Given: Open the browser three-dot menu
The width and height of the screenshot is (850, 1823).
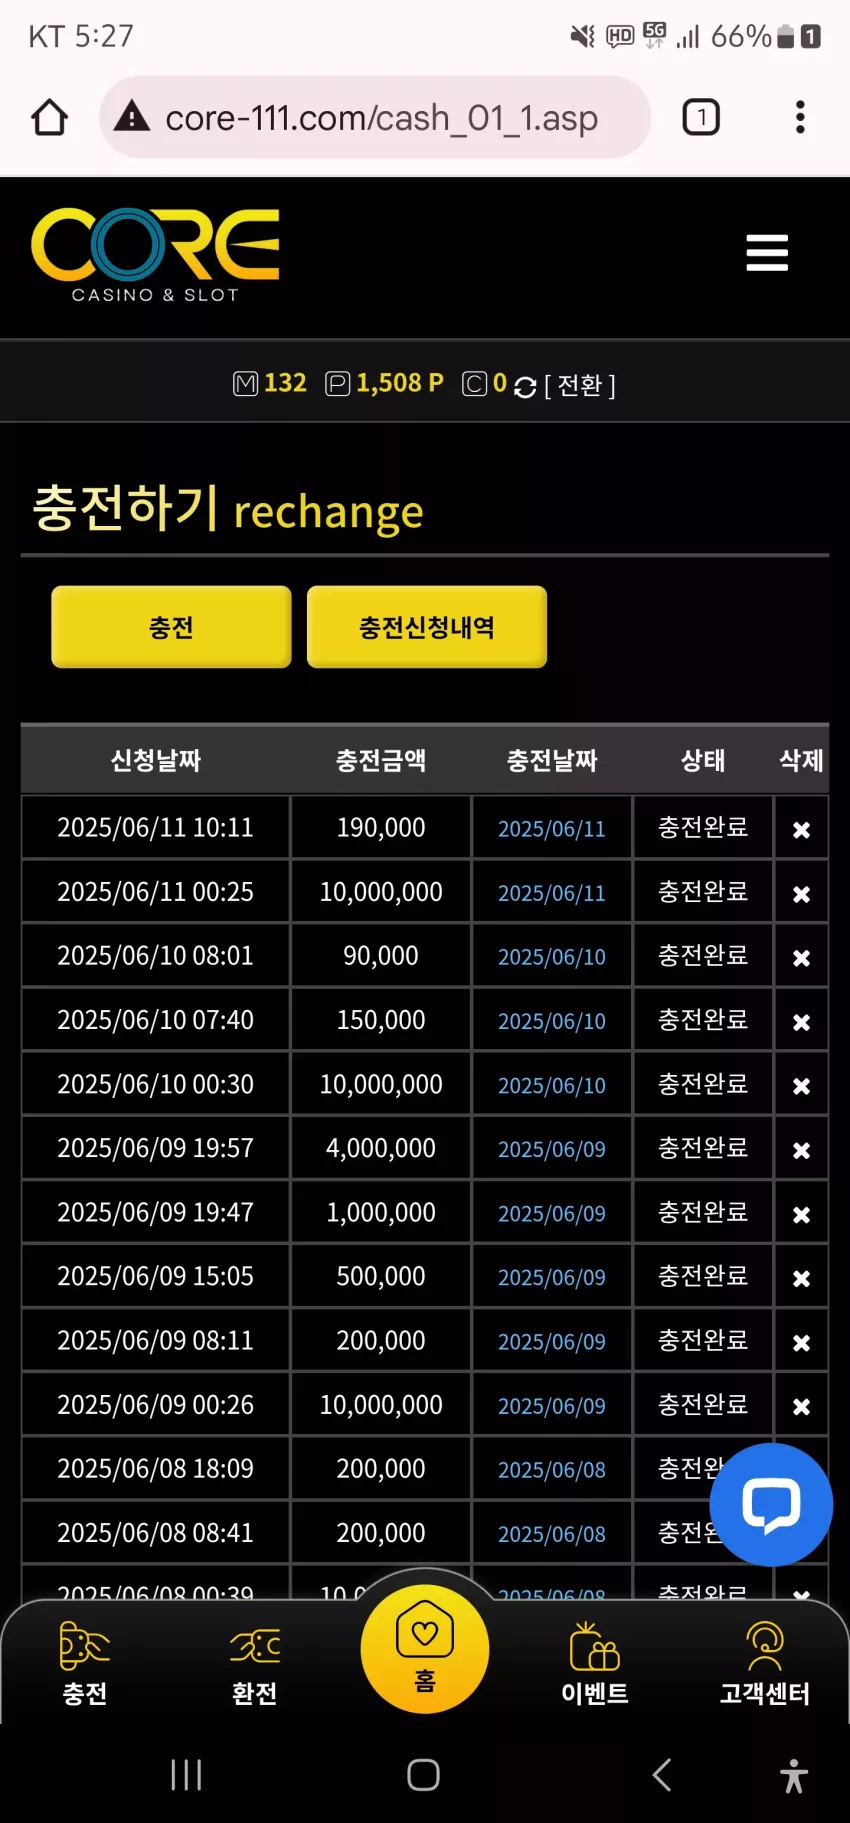Looking at the screenshot, I should [x=800, y=117].
